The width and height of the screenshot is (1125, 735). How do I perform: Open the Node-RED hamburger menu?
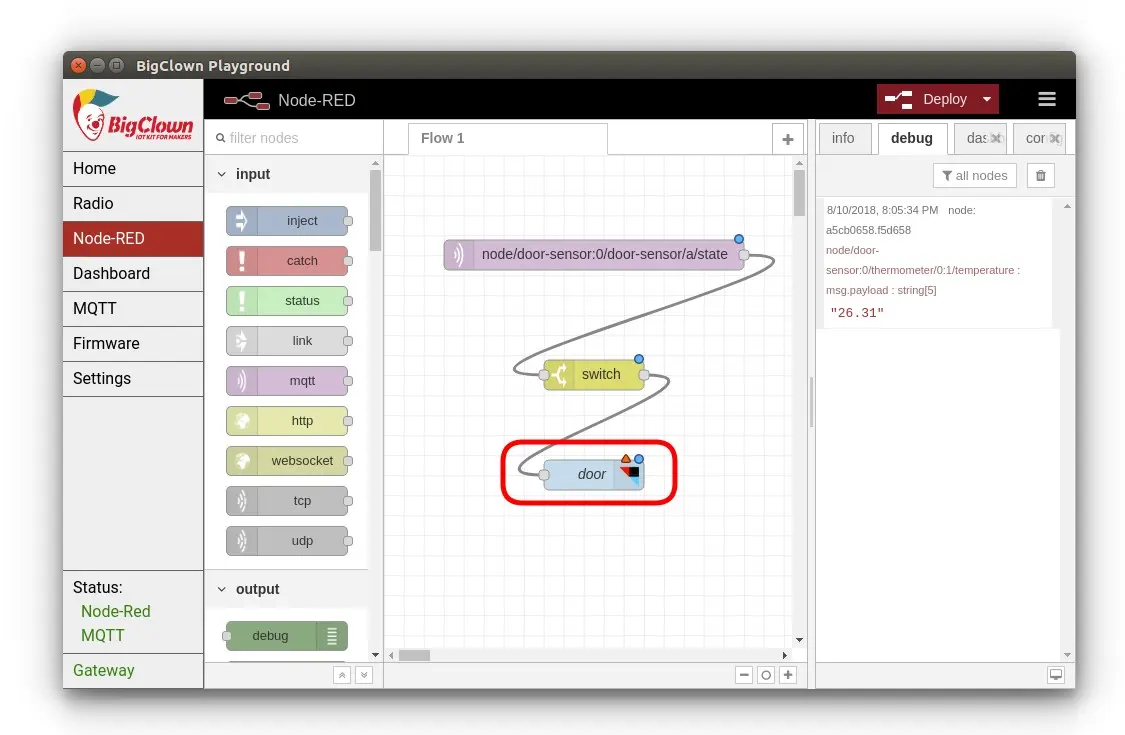tap(1047, 99)
